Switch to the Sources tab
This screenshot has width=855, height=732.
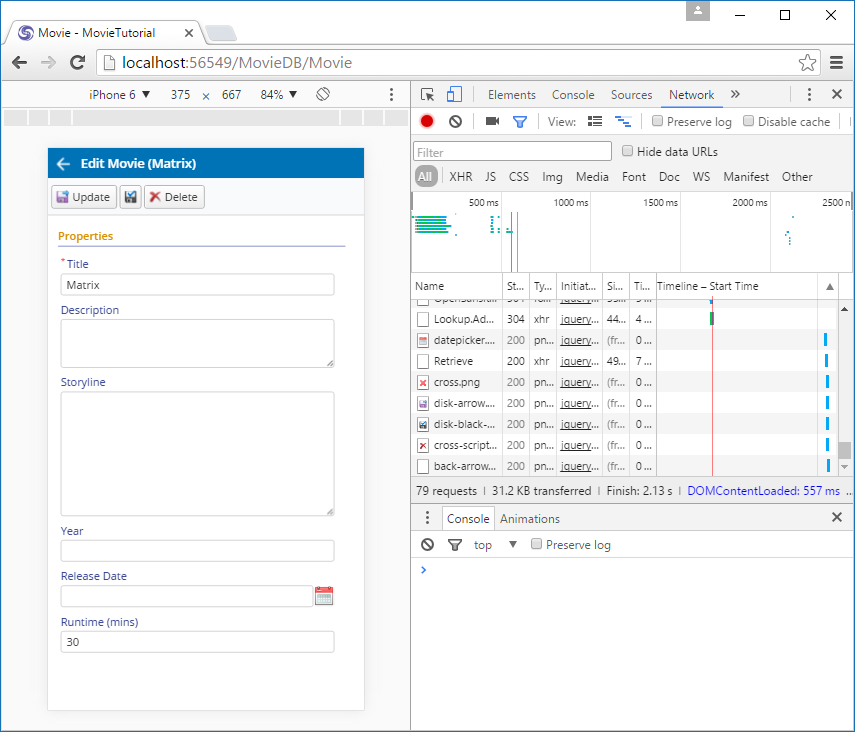[631, 95]
